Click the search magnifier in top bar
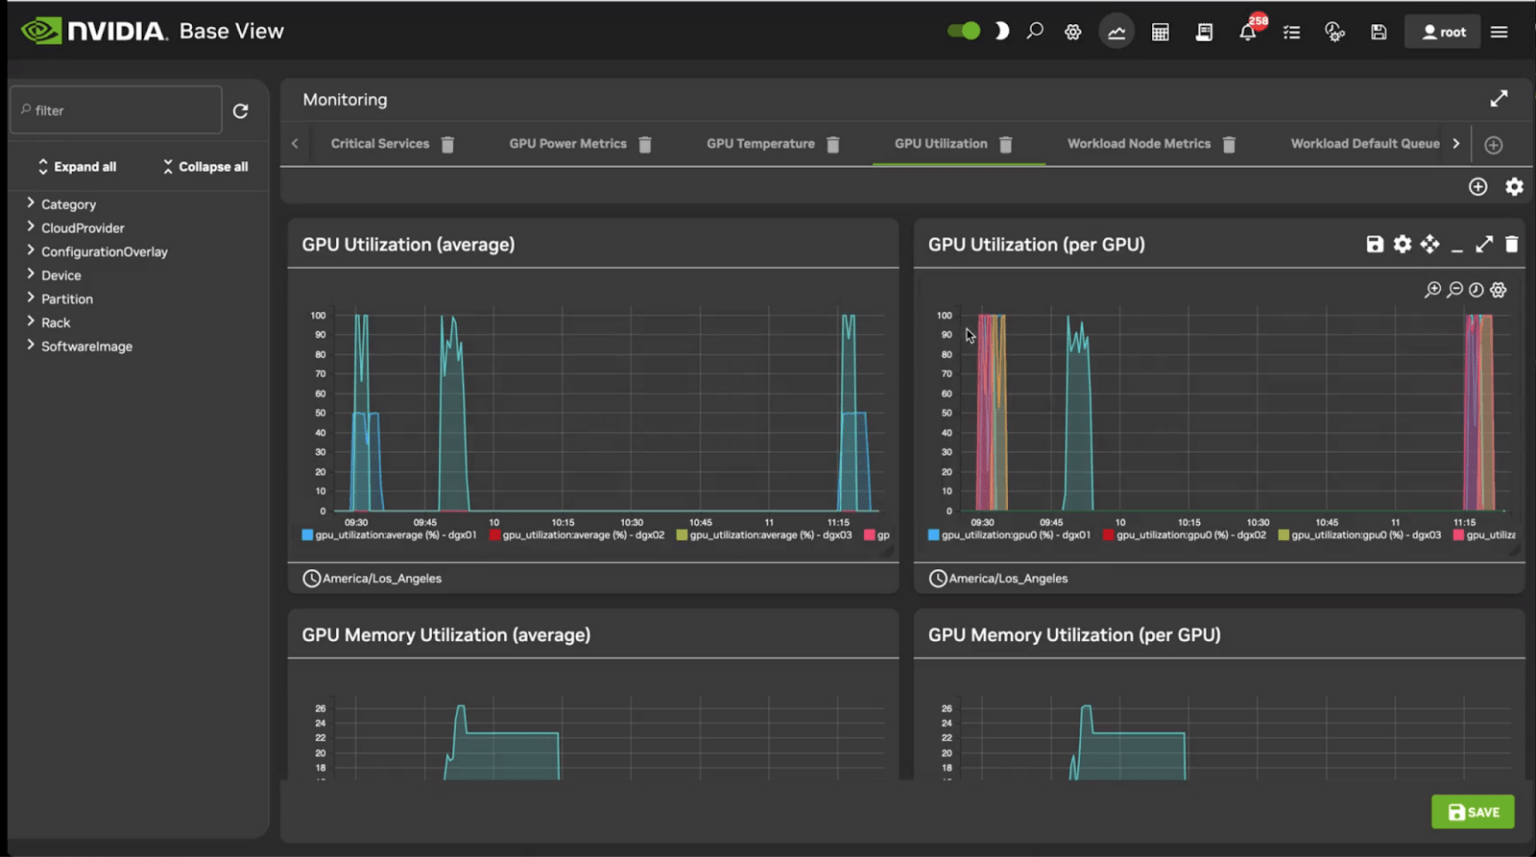The height and width of the screenshot is (857, 1536). coord(1035,31)
